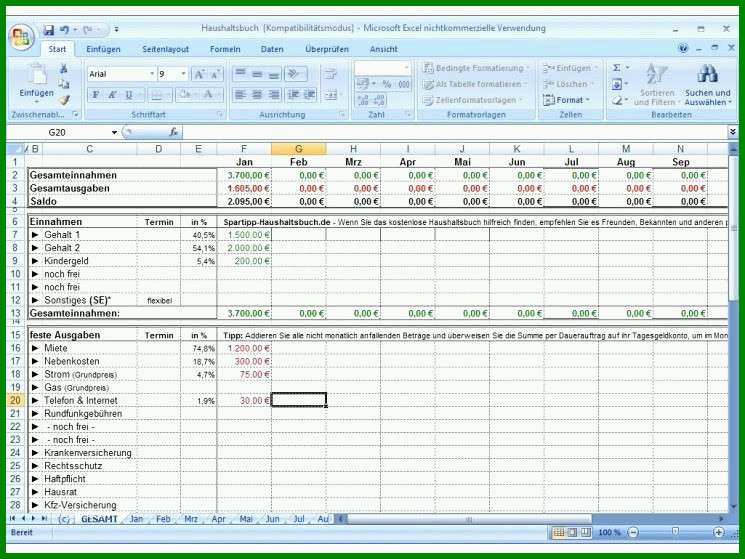Open the Formeln ribbon tab
745x559 pixels.
pos(225,49)
